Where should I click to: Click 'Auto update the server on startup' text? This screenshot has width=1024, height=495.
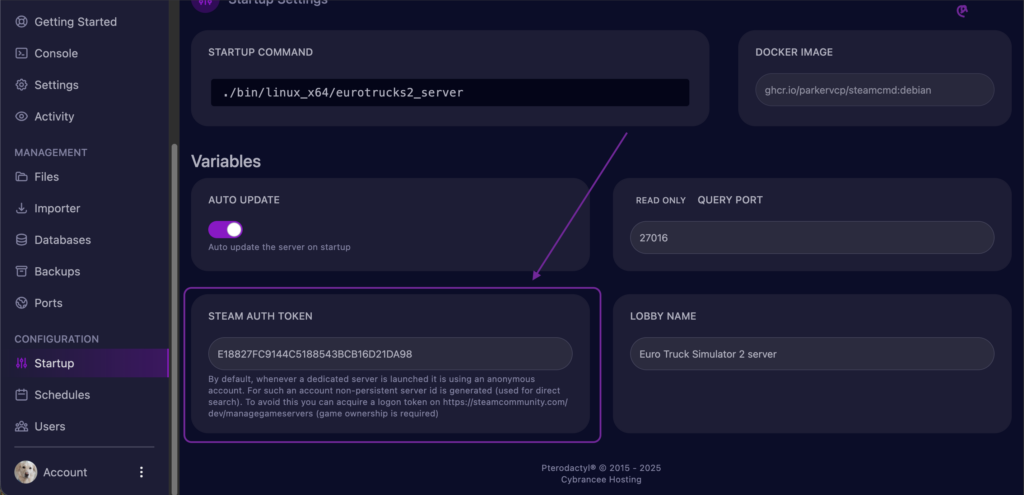pos(280,248)
